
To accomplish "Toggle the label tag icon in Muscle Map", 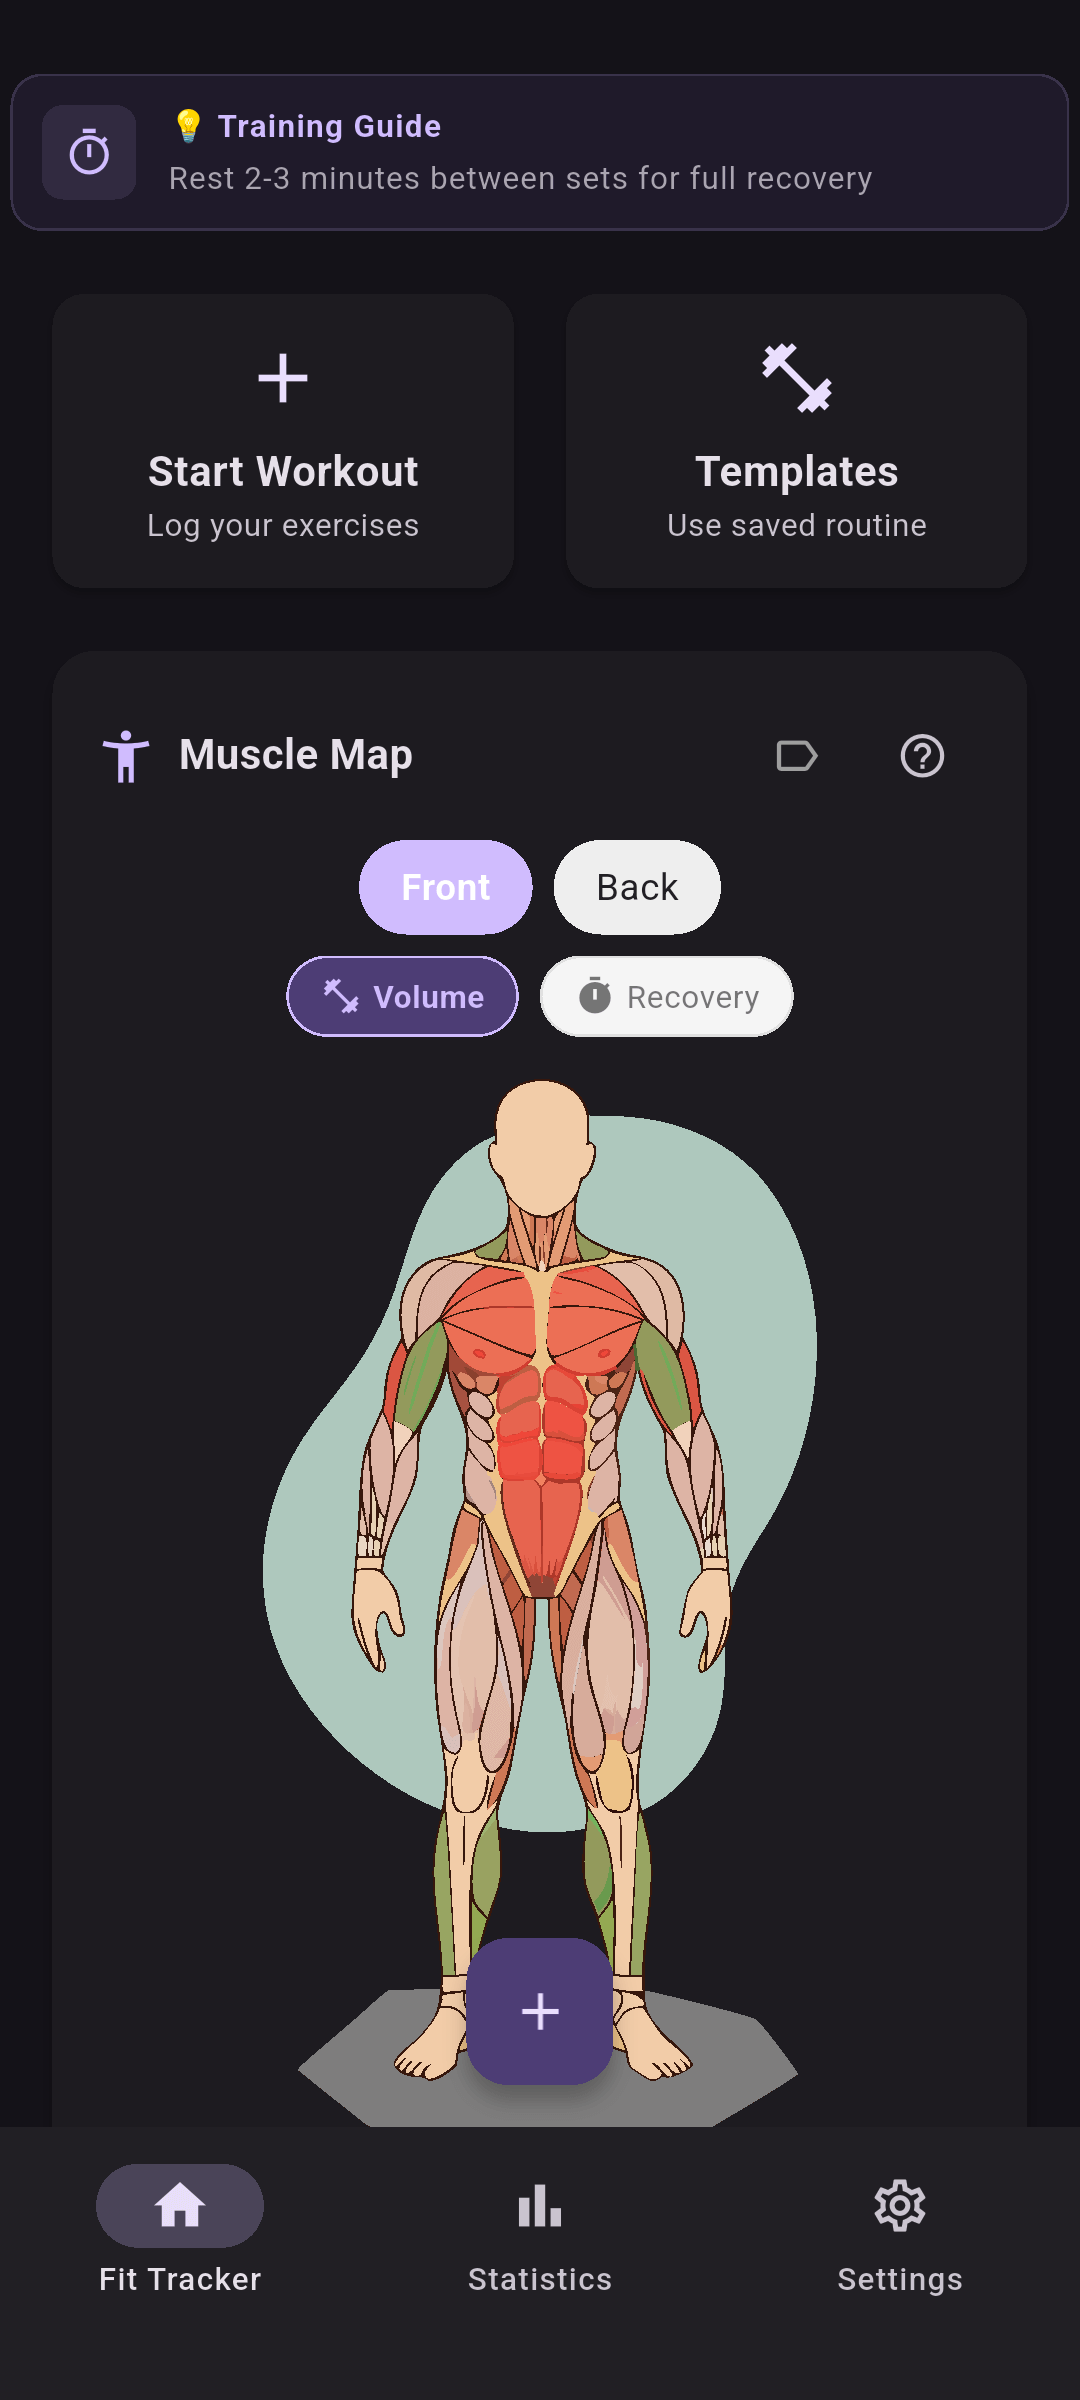I will click(x=797, y=756).
